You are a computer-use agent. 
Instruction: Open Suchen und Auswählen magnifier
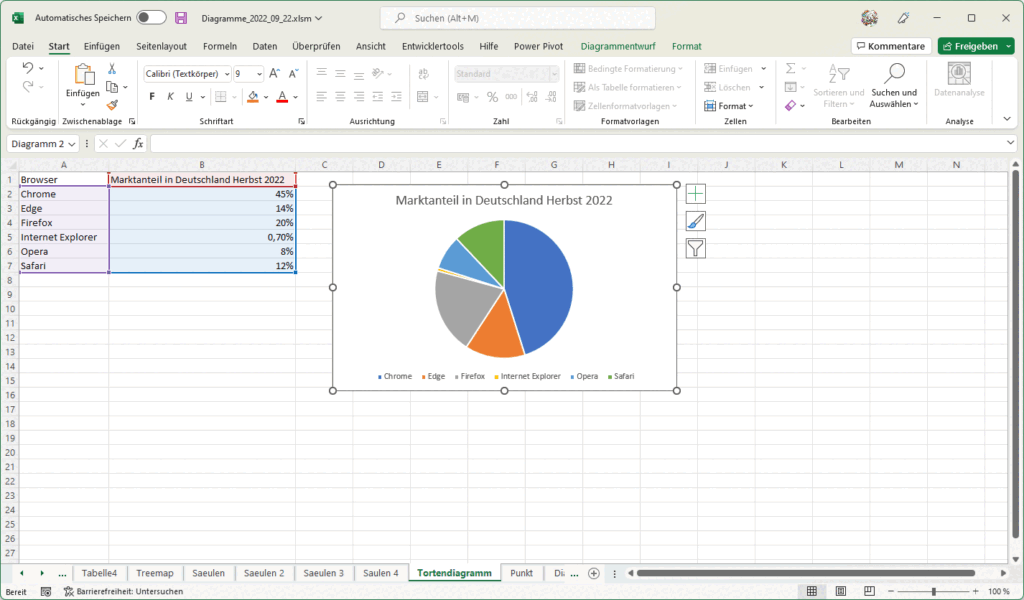(x=894, y=86)
